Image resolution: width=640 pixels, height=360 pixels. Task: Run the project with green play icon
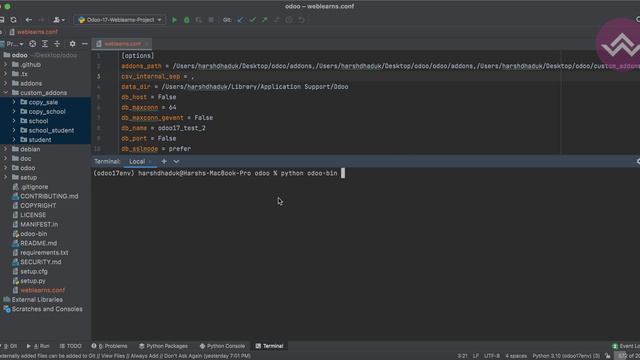coord(174,20)
